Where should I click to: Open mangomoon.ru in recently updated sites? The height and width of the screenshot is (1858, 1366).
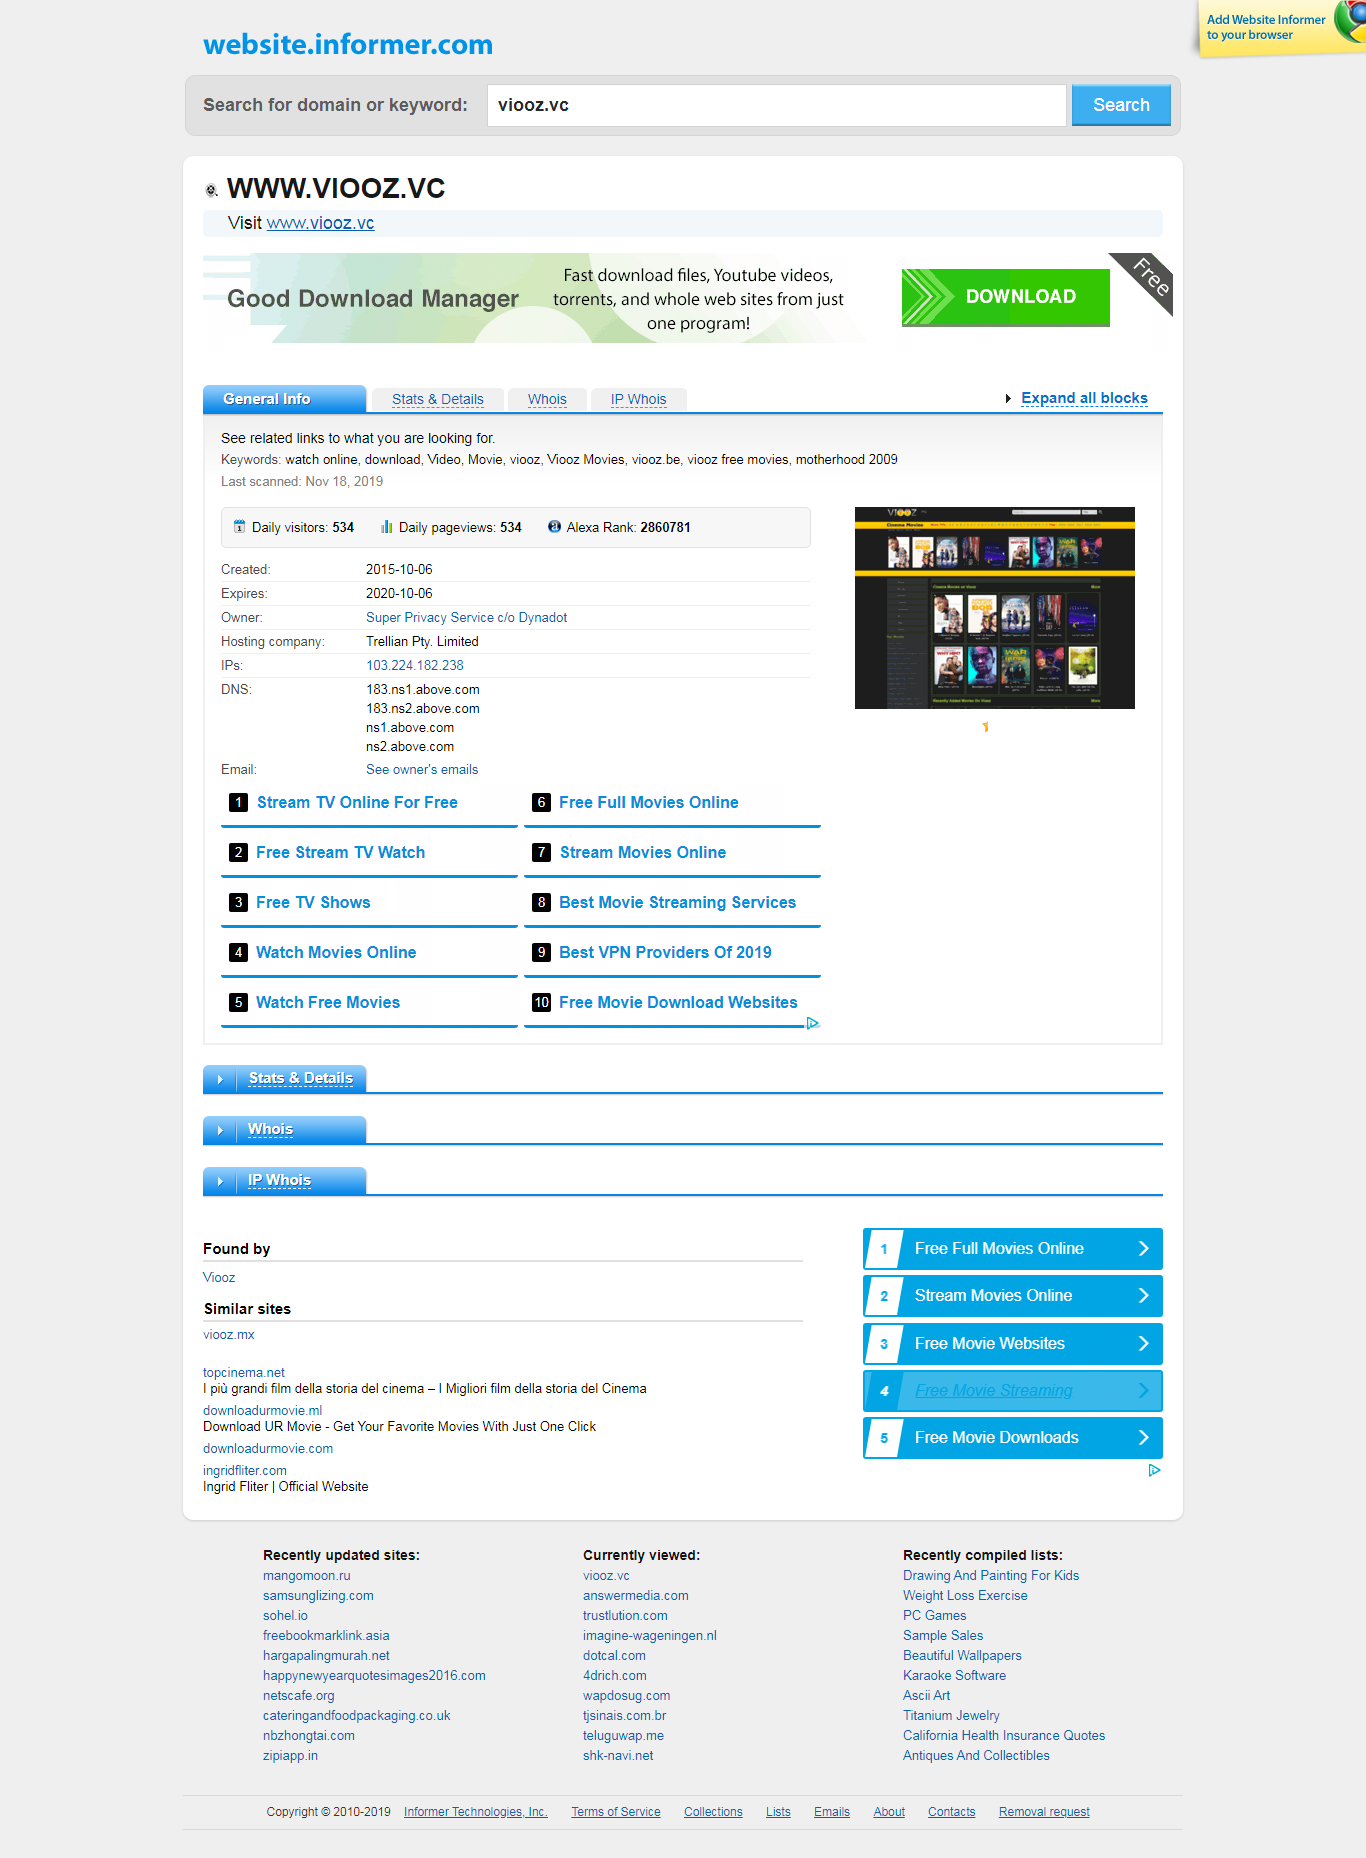(307, 1575)
